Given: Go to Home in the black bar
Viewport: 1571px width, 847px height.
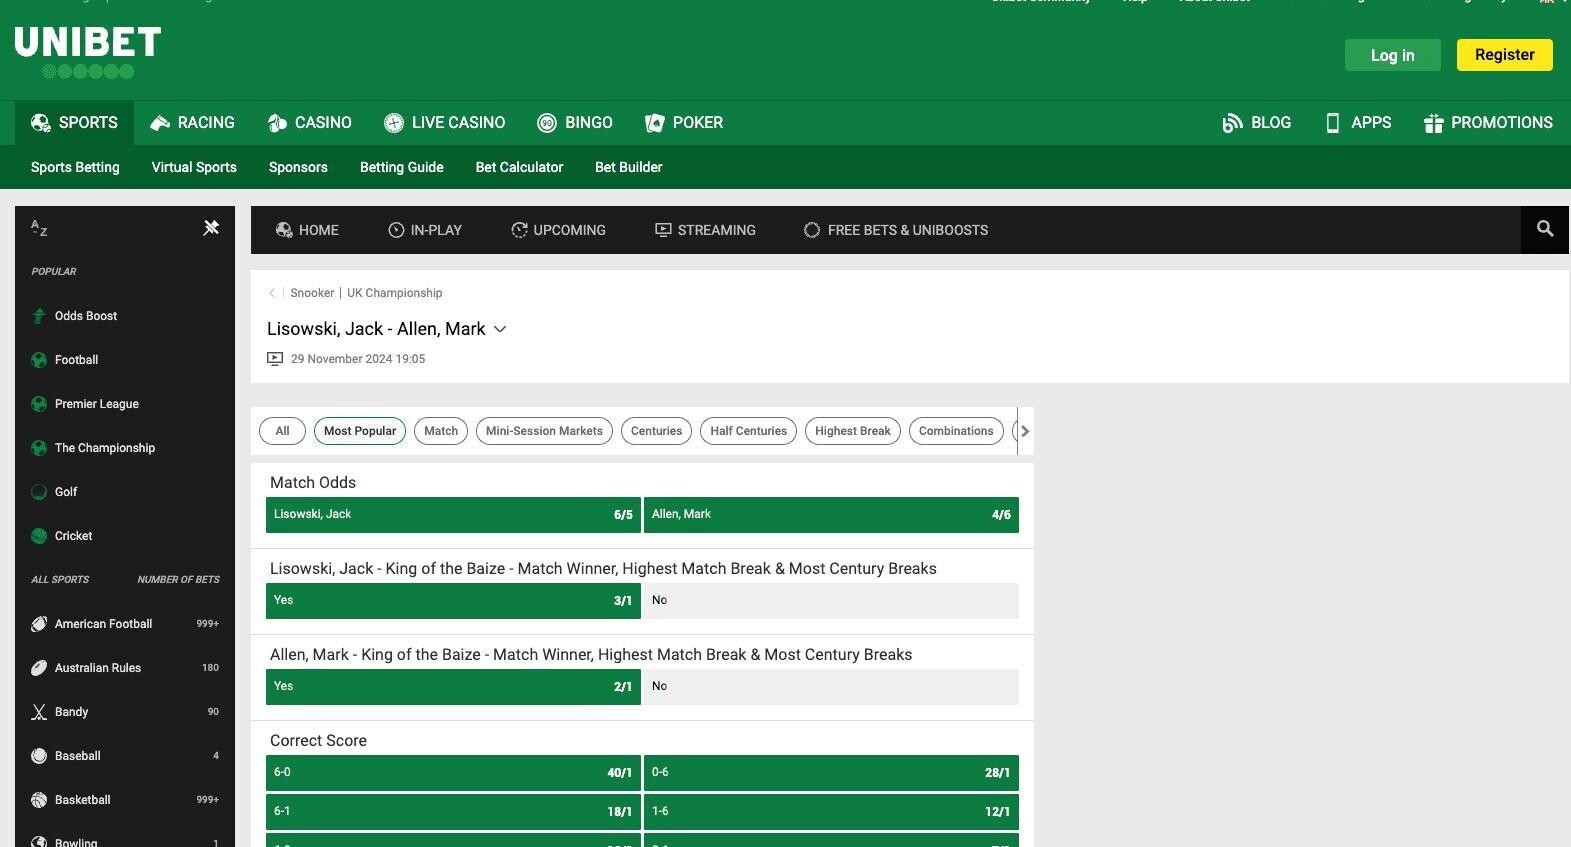Looking at the screenshot, I should (307, 230).
